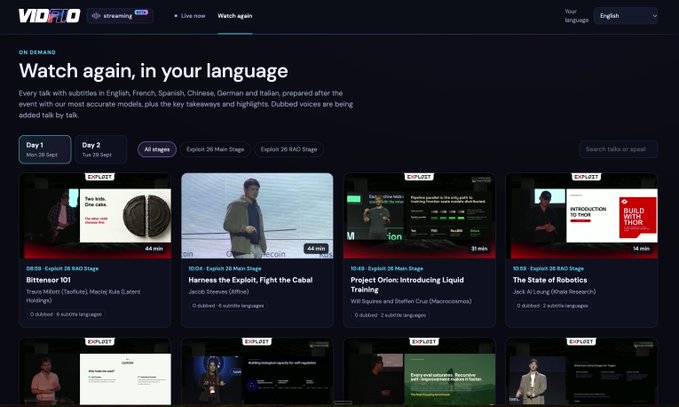This screenshot has width=679, height=407.
Task: Open the Bittensor 101 video thumbnail
Action: coord(95,216)
